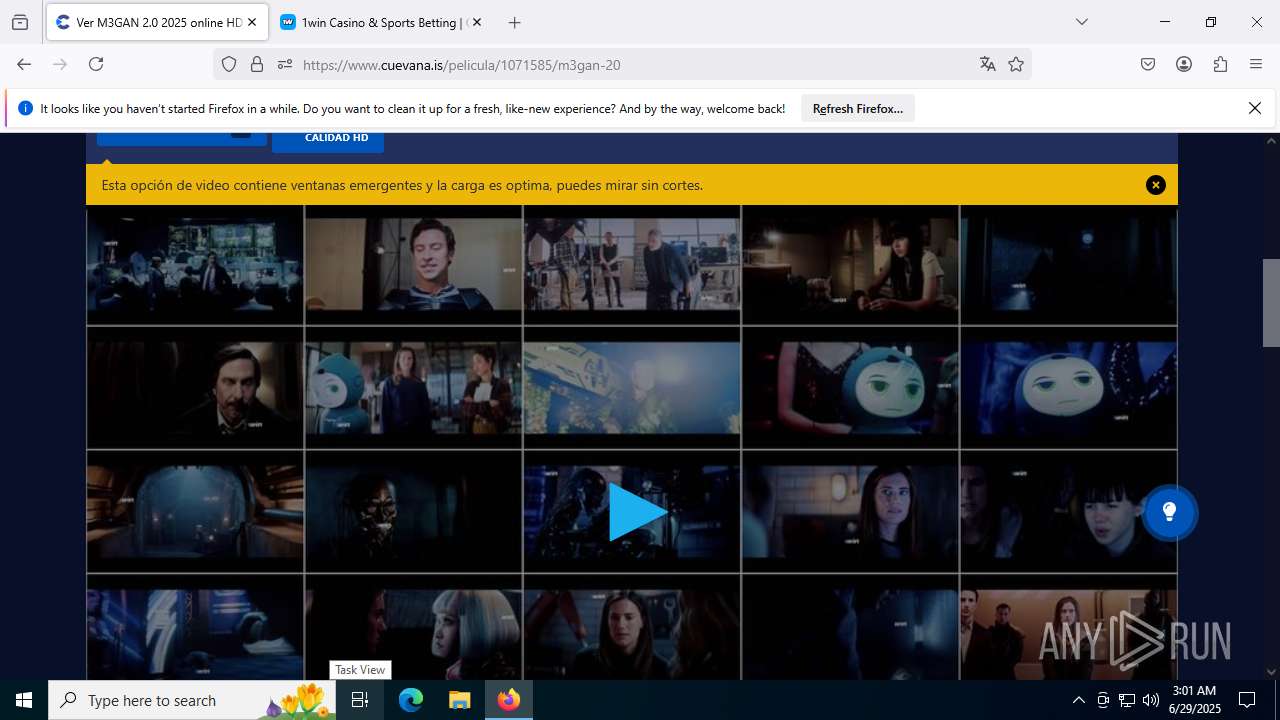Open the Firefox Extensions menu
Image resolution: width=1280 pixels, height=720 pixels.
(1220, 64)
